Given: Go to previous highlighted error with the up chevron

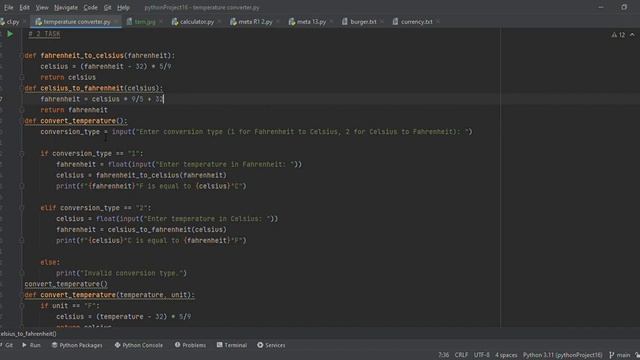Looking at the screenshot, I should click(x=632, y=35).
